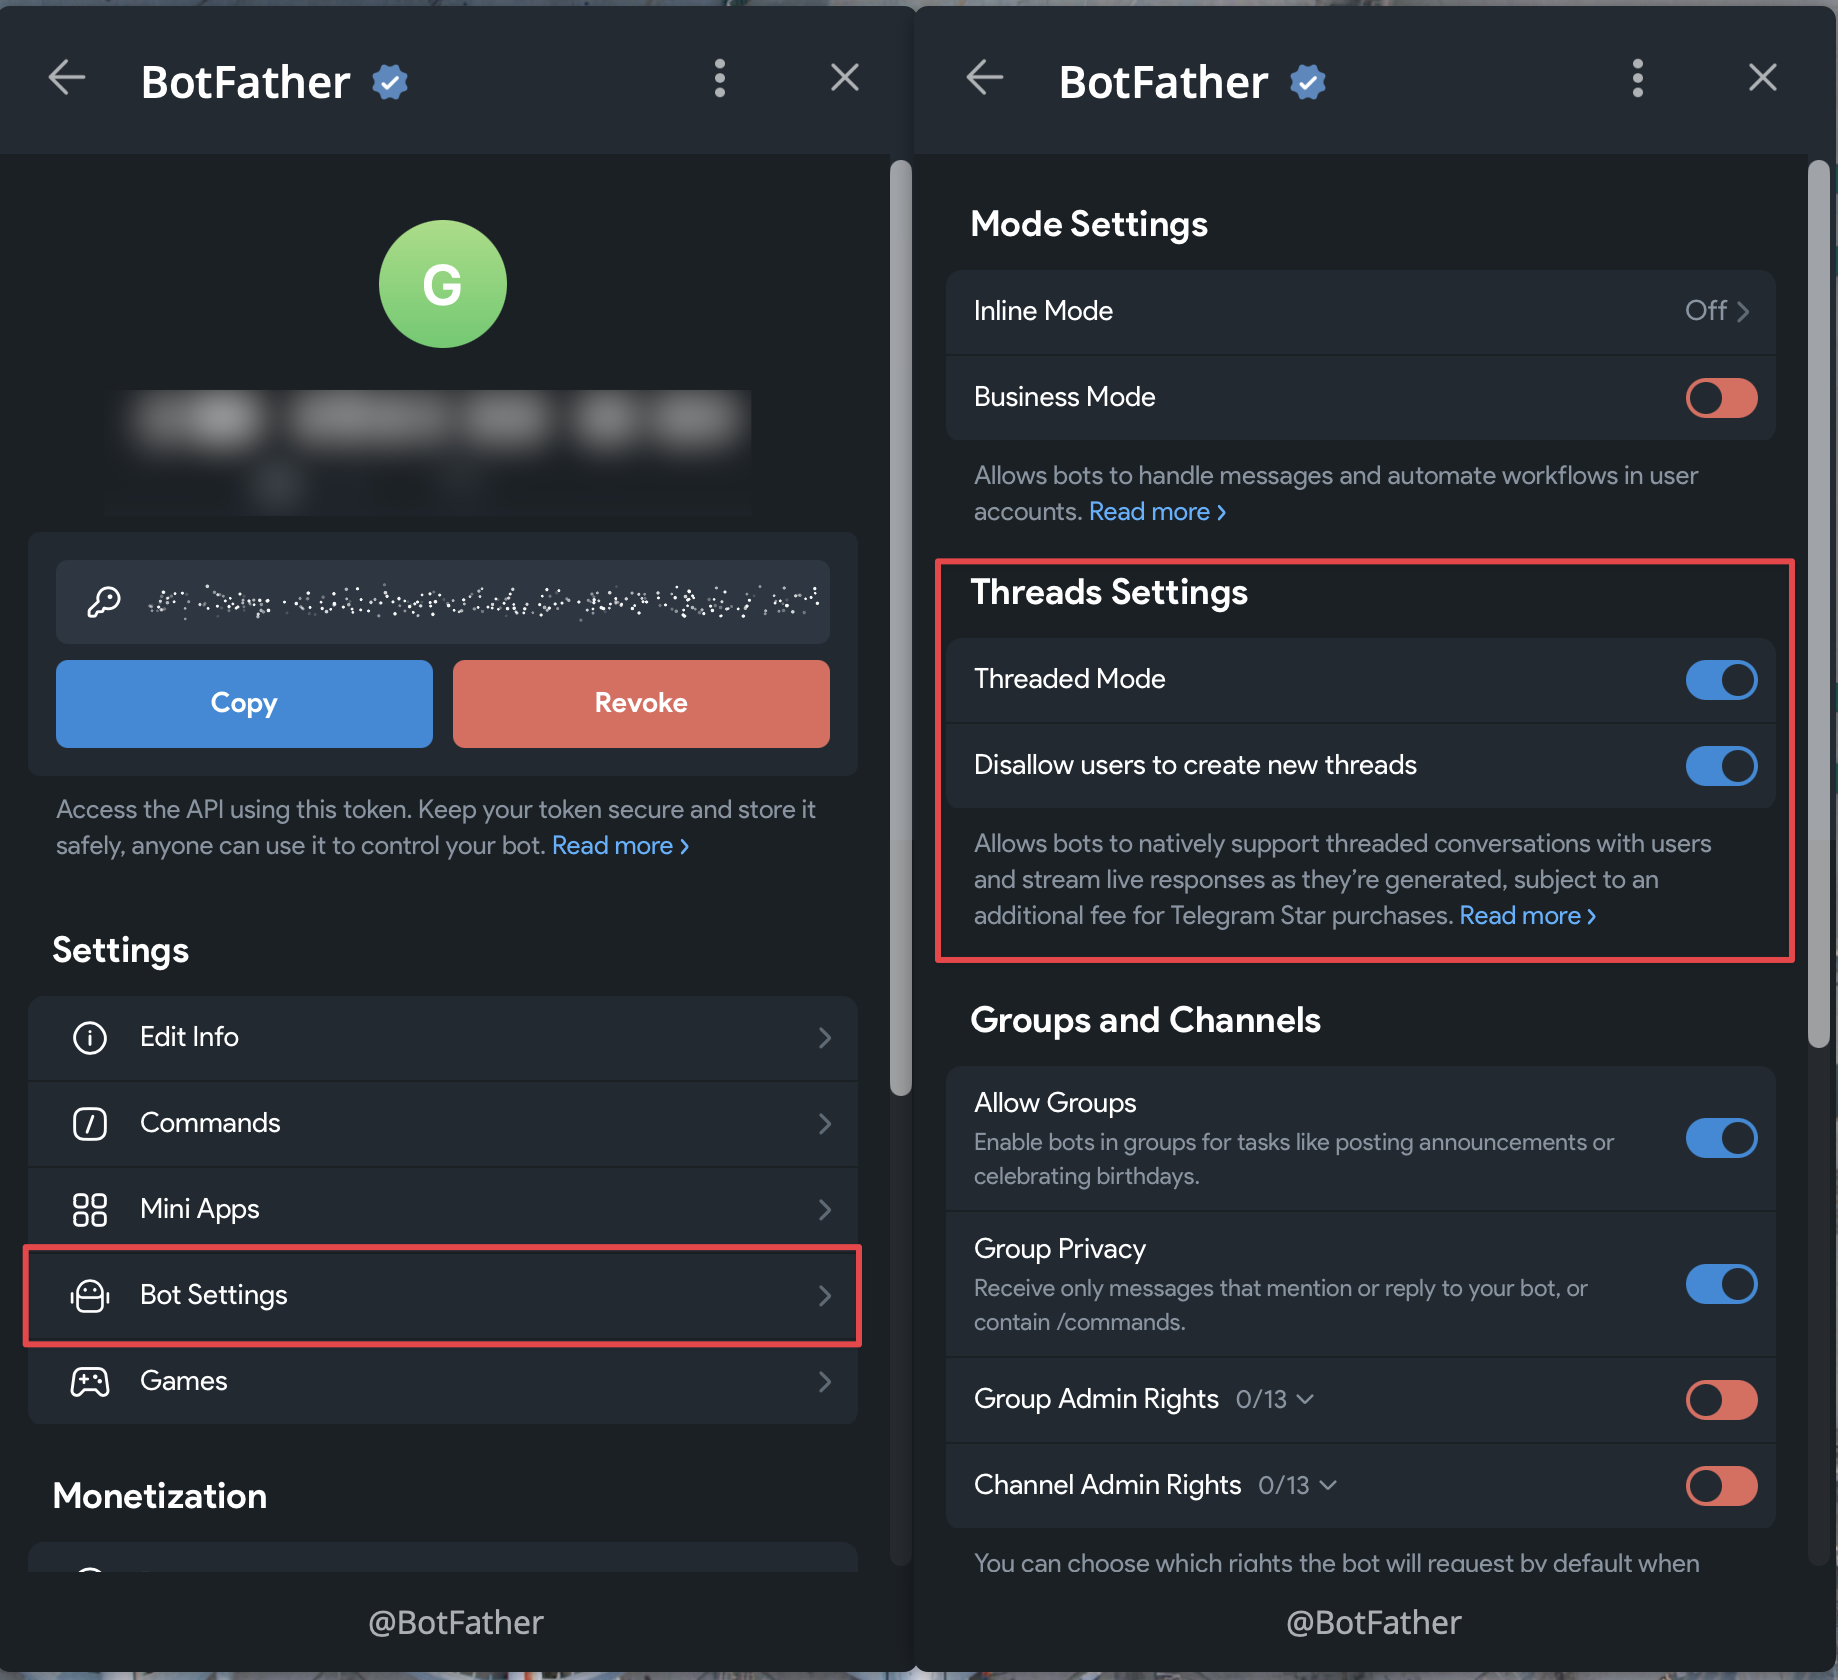
Task: Open the three-dot menu in left panel
Action: point(719,78)
